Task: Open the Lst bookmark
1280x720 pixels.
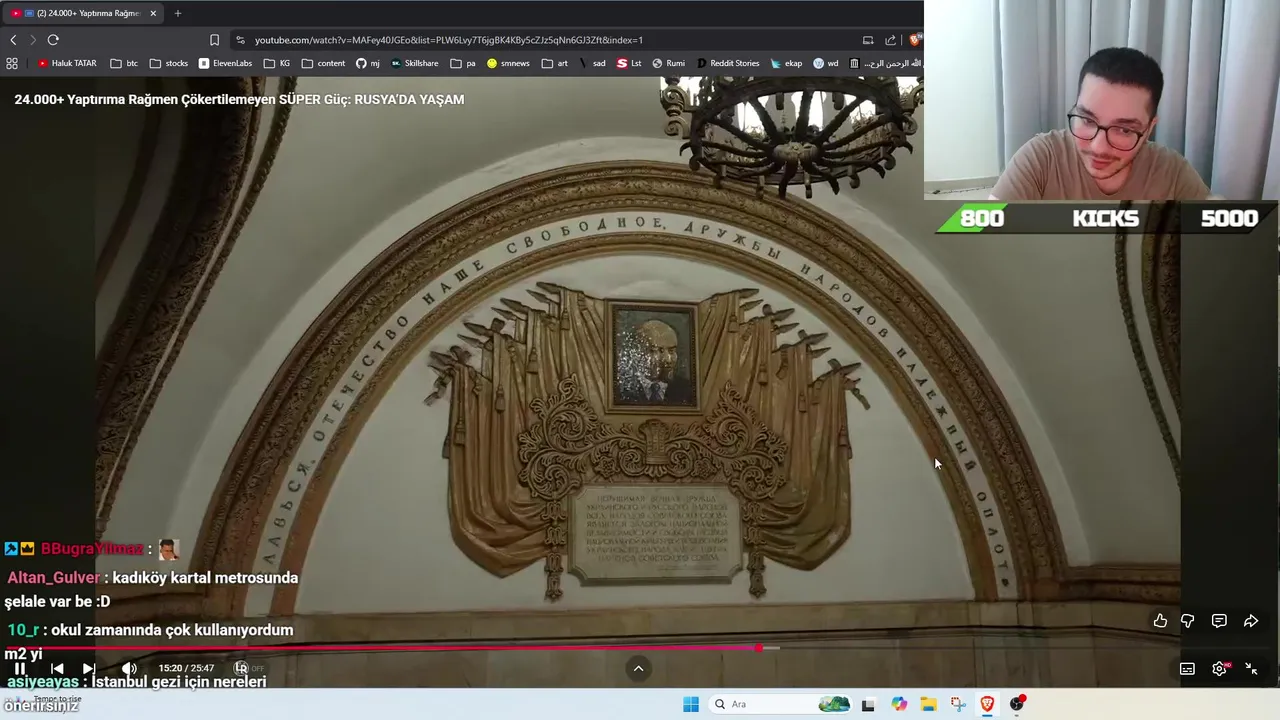Action: (x=629, y=63)
